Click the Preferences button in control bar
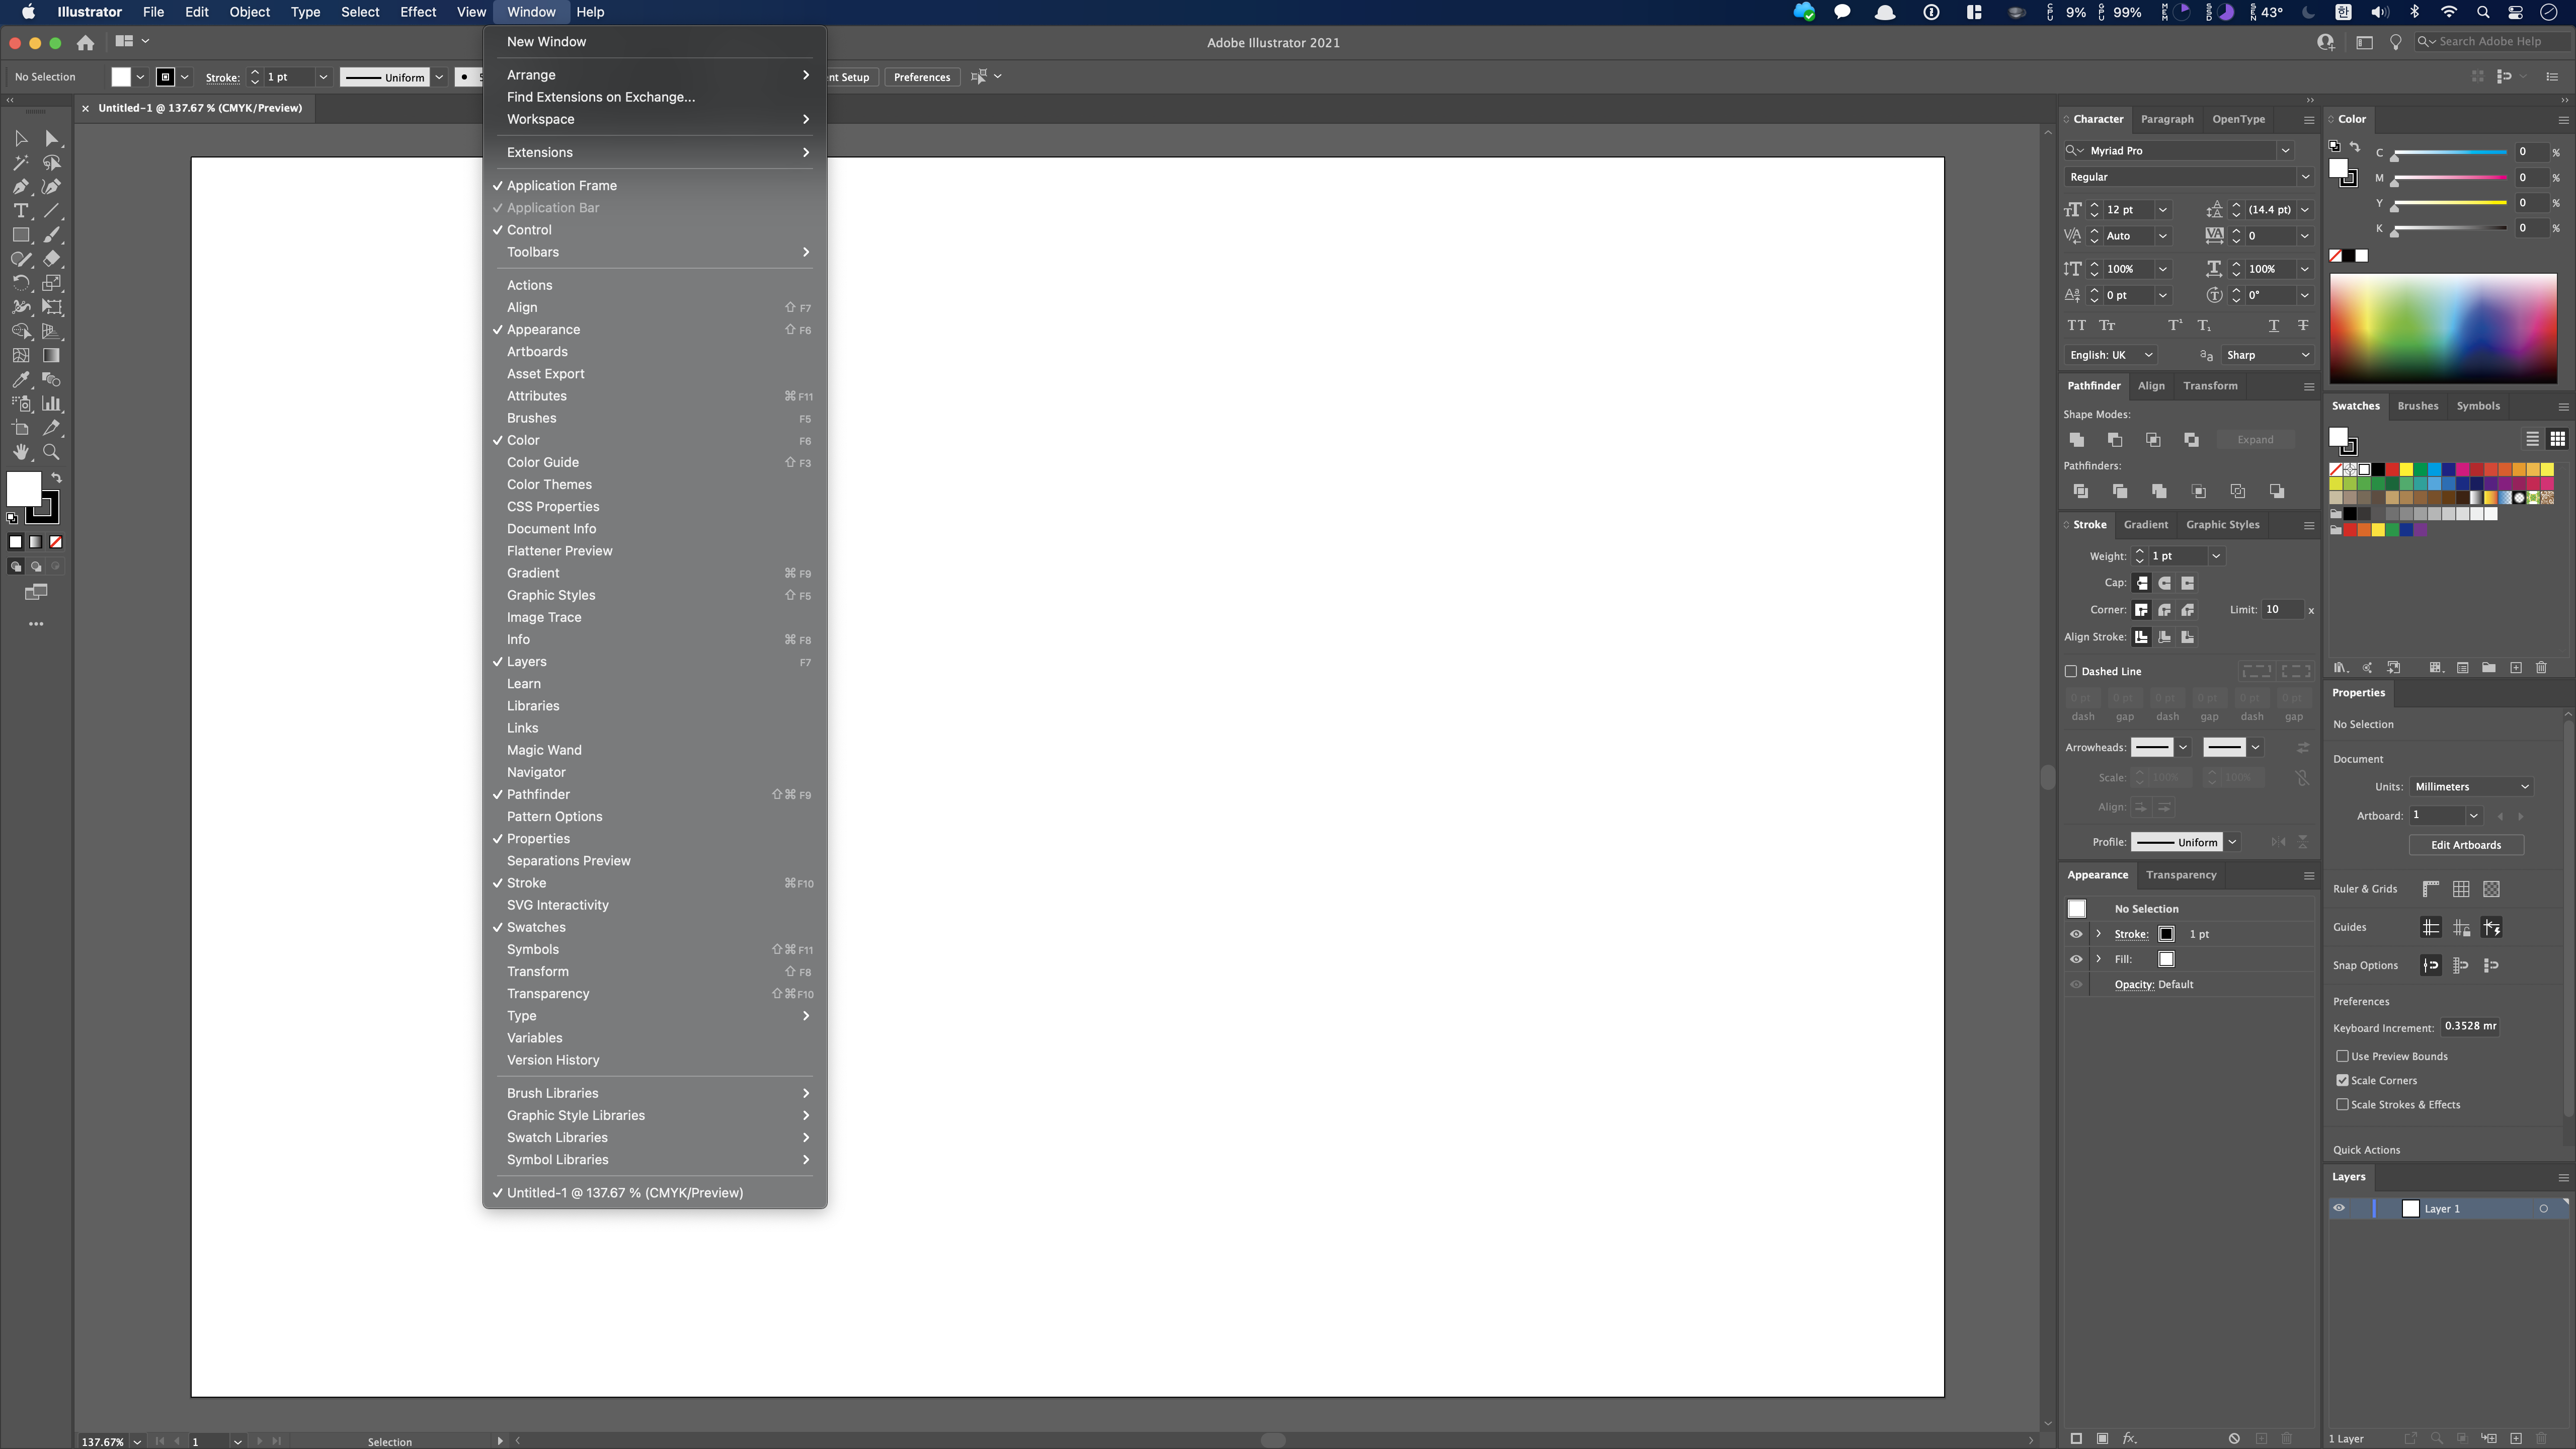Screen dimensions: 2576x1449 point(921,77)
